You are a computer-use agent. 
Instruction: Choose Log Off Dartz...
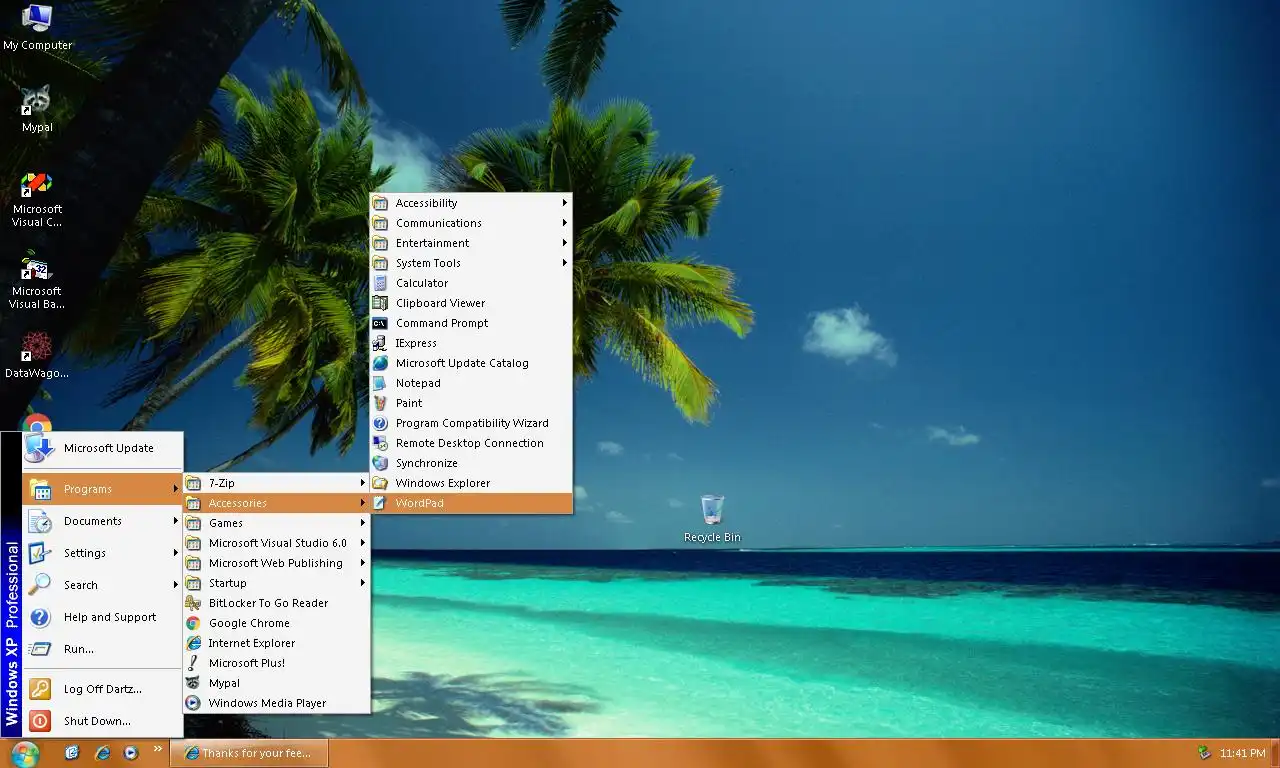[103, 689]
